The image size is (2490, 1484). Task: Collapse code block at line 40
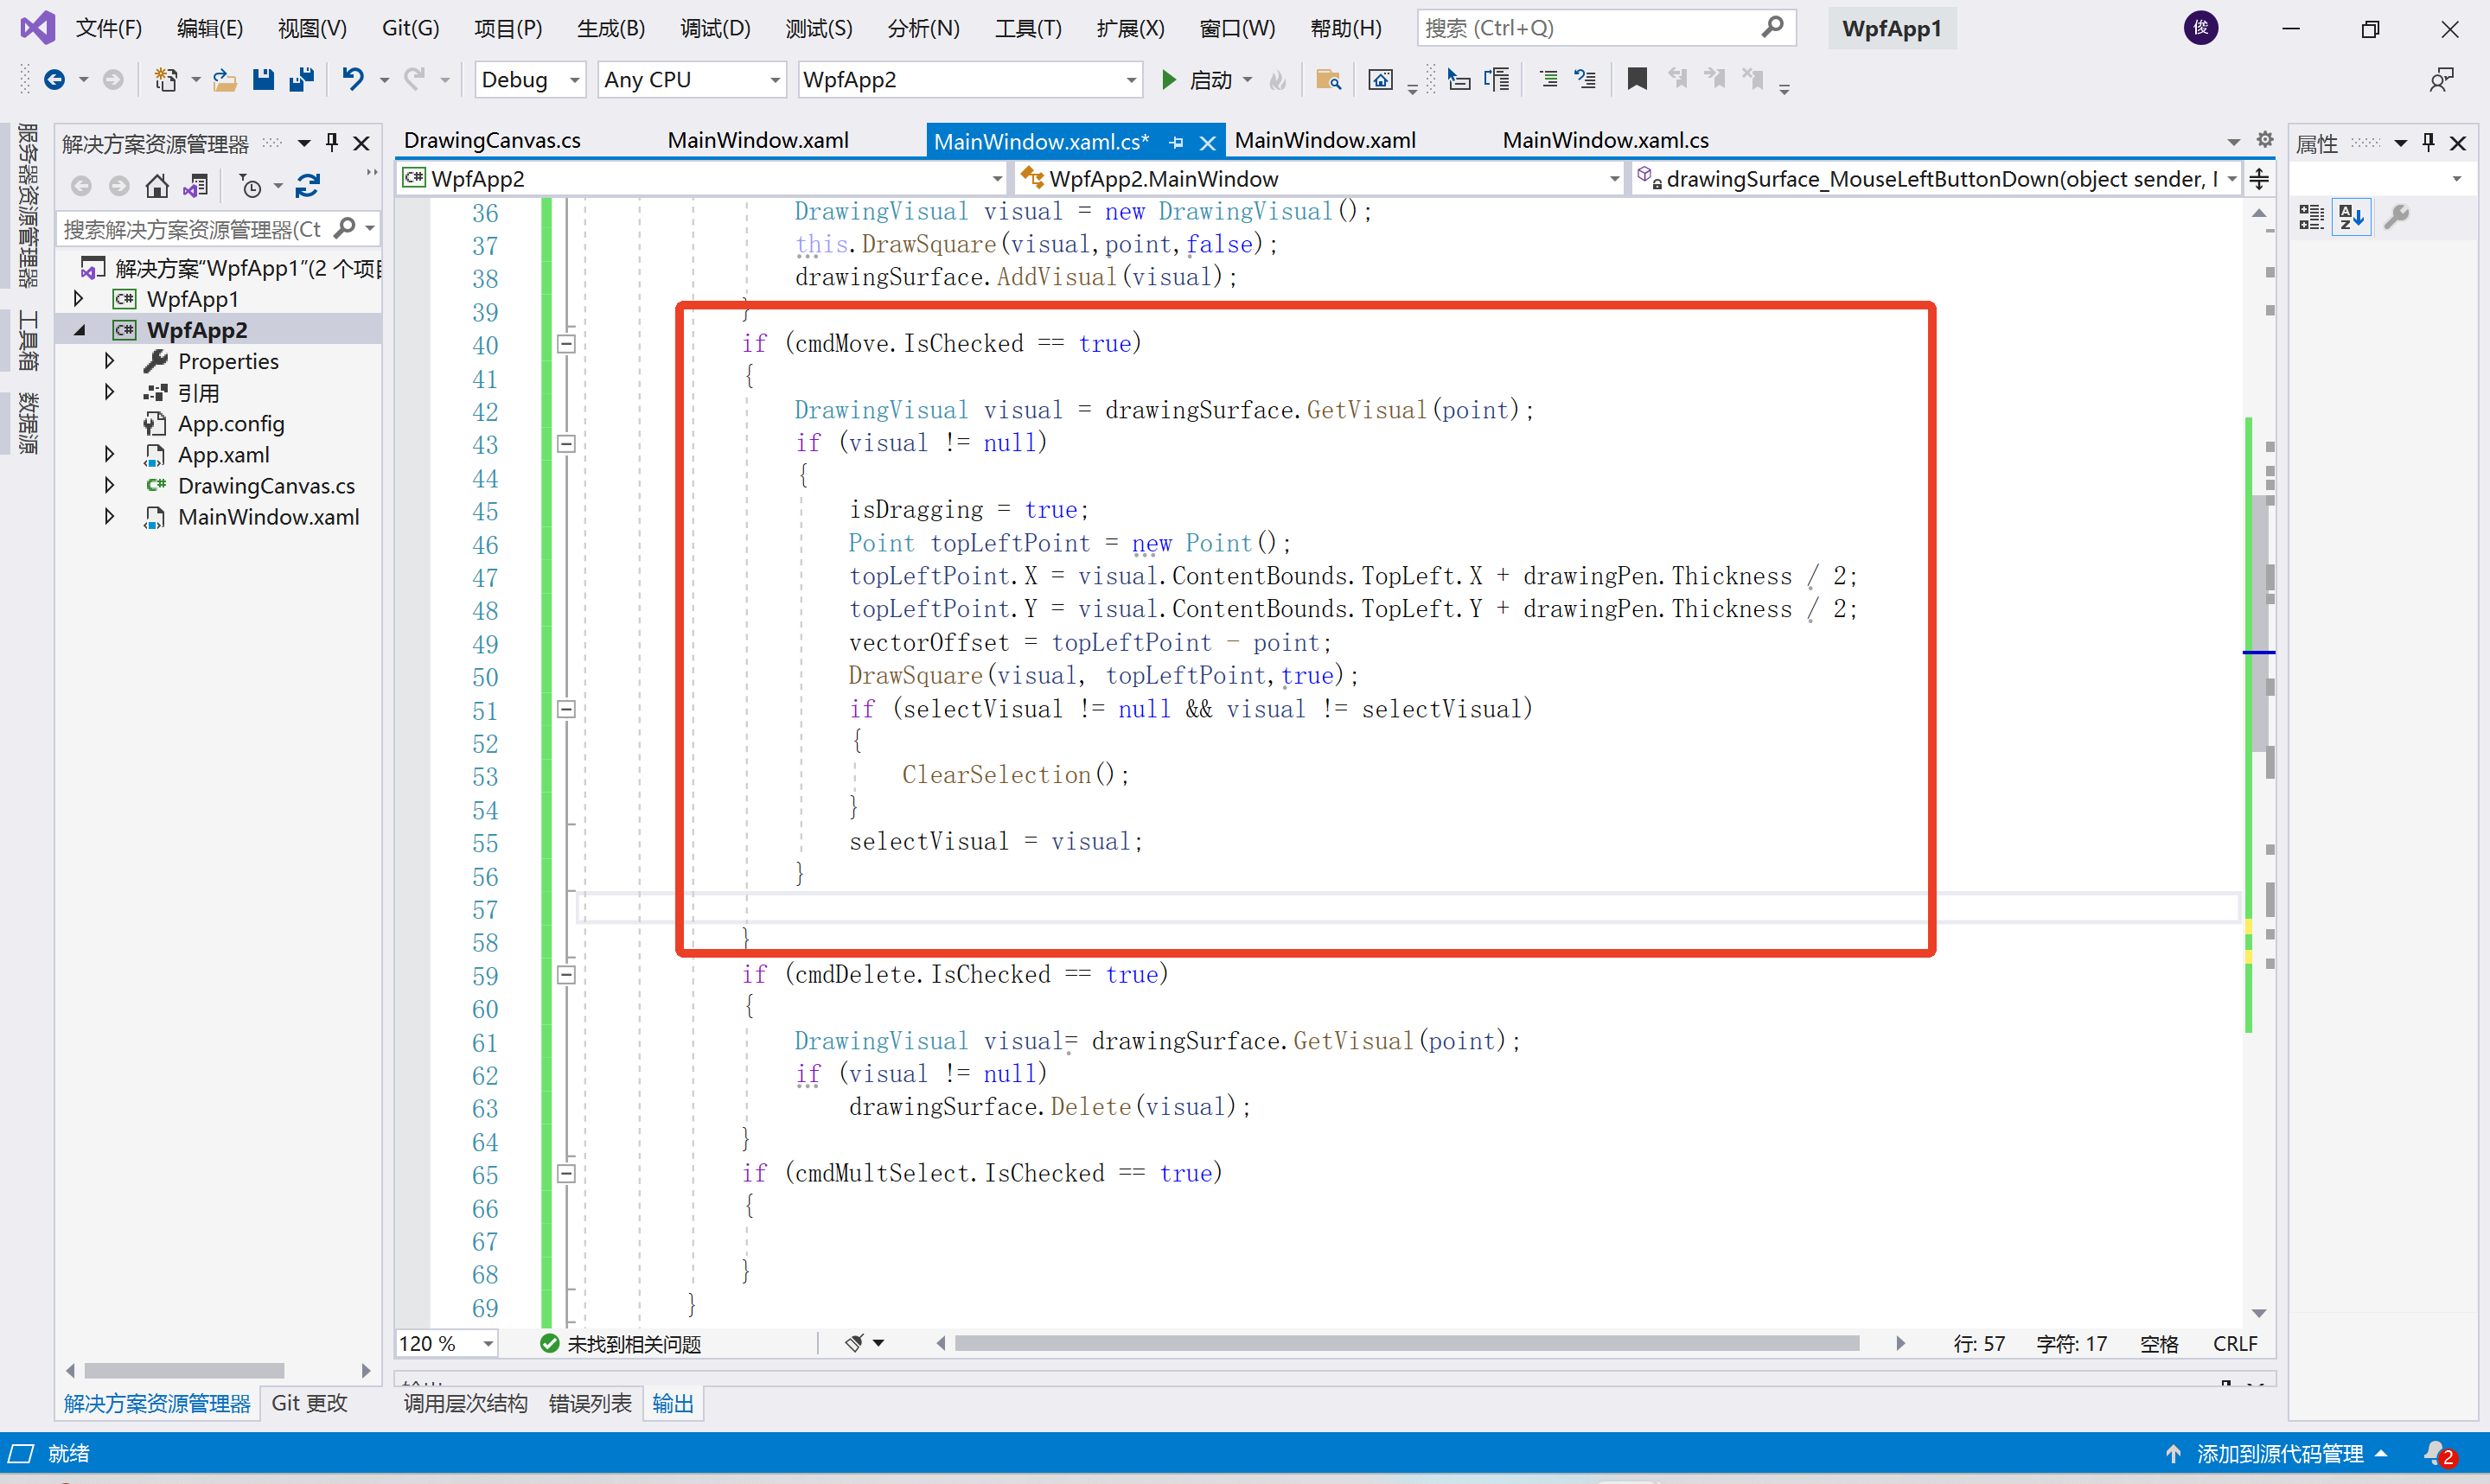click(x=566, y=344)
